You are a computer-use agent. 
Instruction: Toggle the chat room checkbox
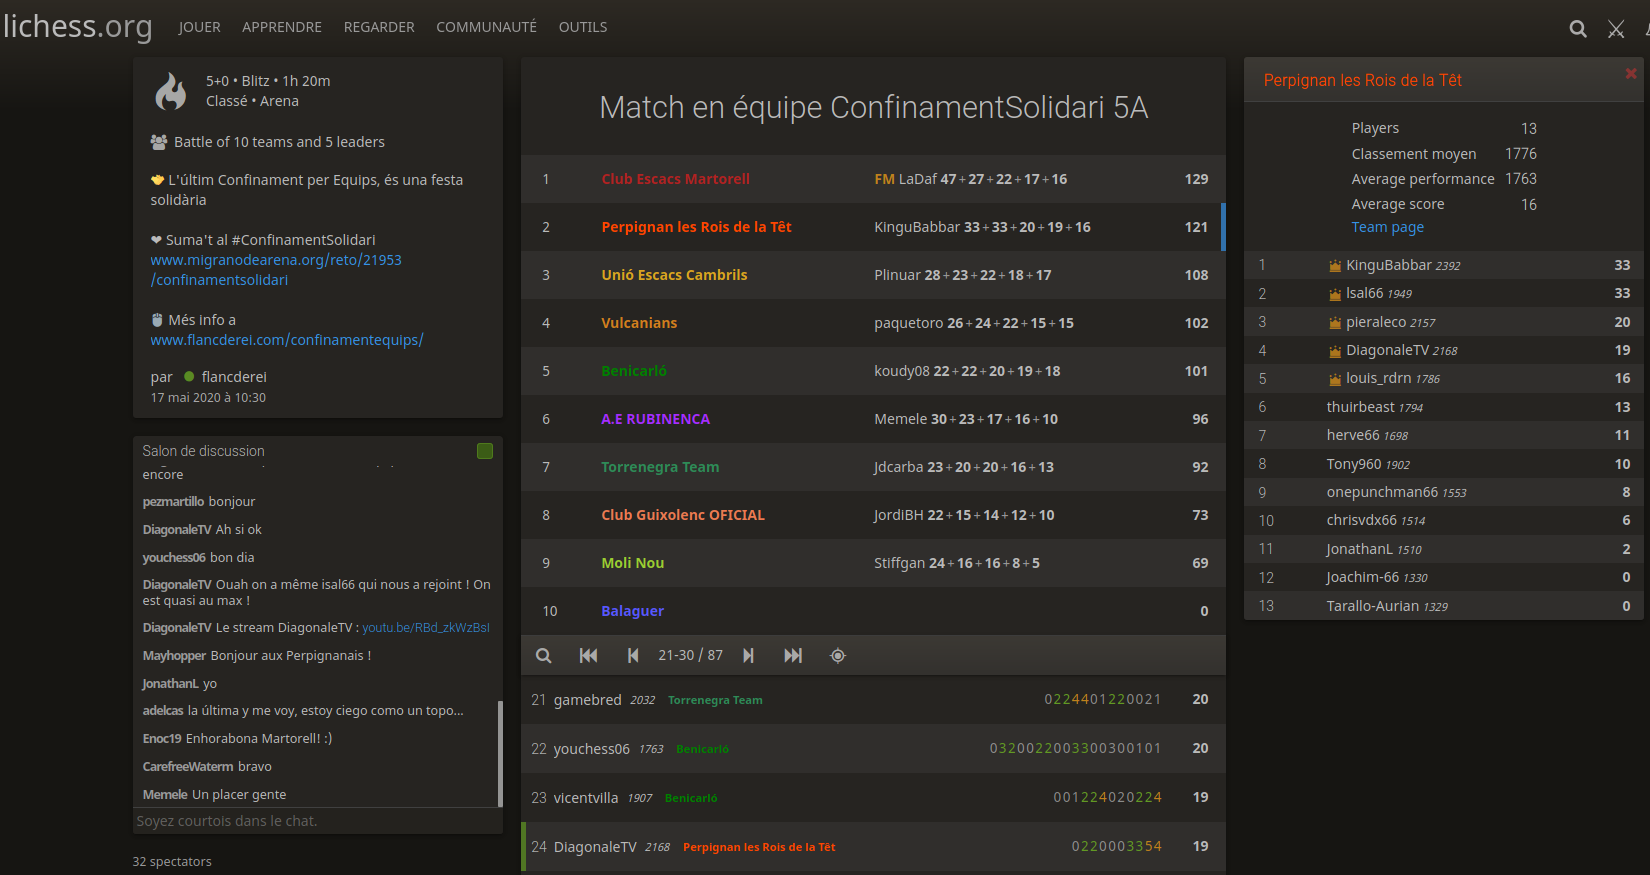tap(485, 451)
